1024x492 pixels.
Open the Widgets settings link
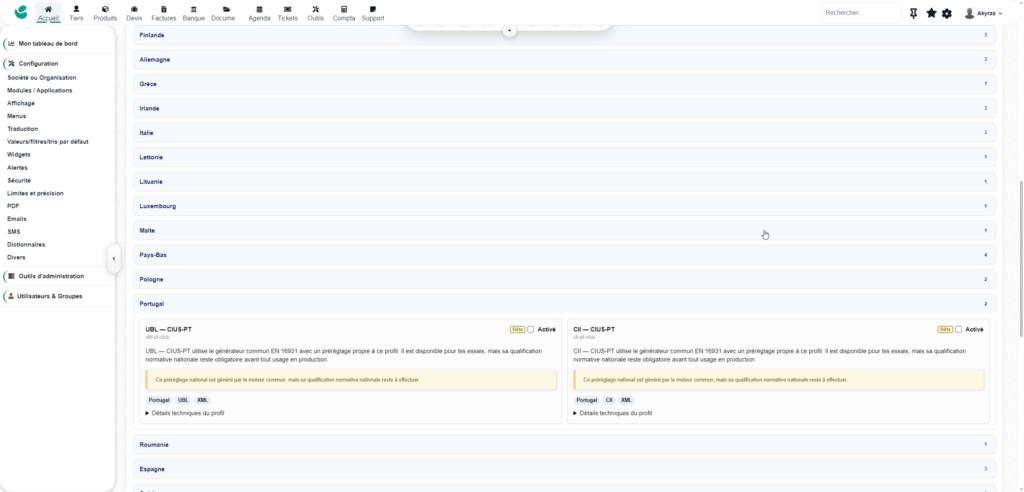click(19, 155)
